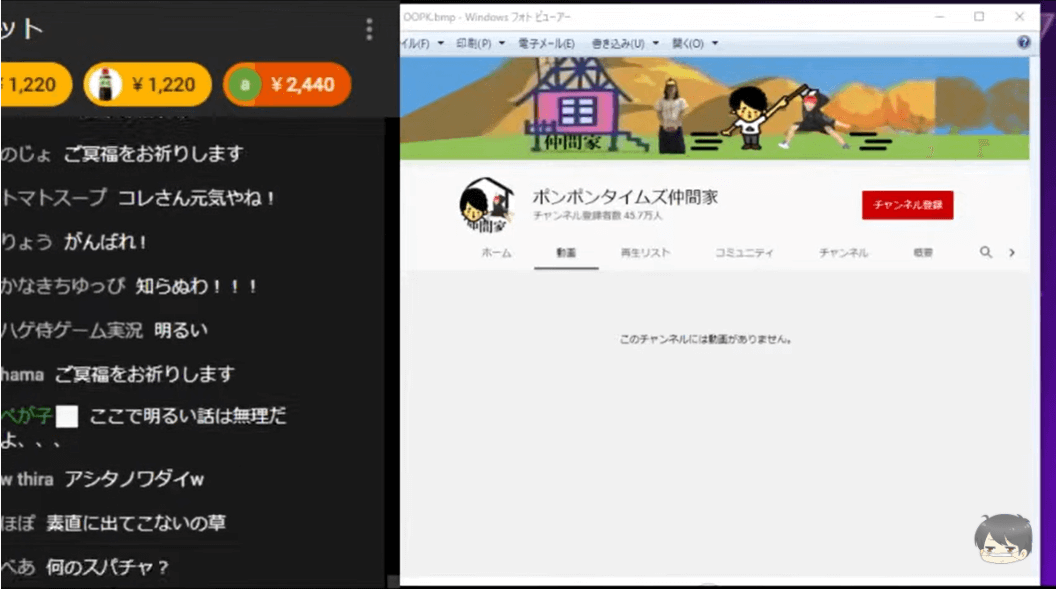Click the mascot character image in the bottom-right corner
The height and width of the screenshot is (589, 1056).
[1003, 540]
